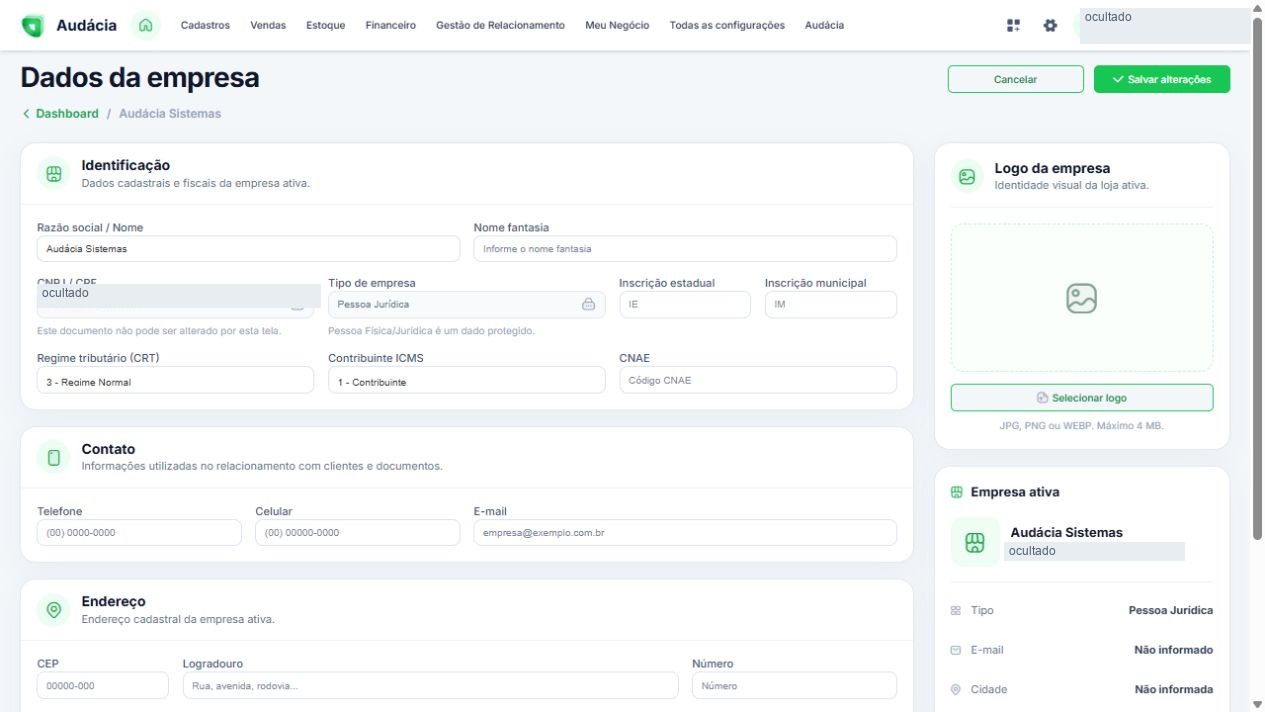Click the Audácia shield logo

pos(33,26)
